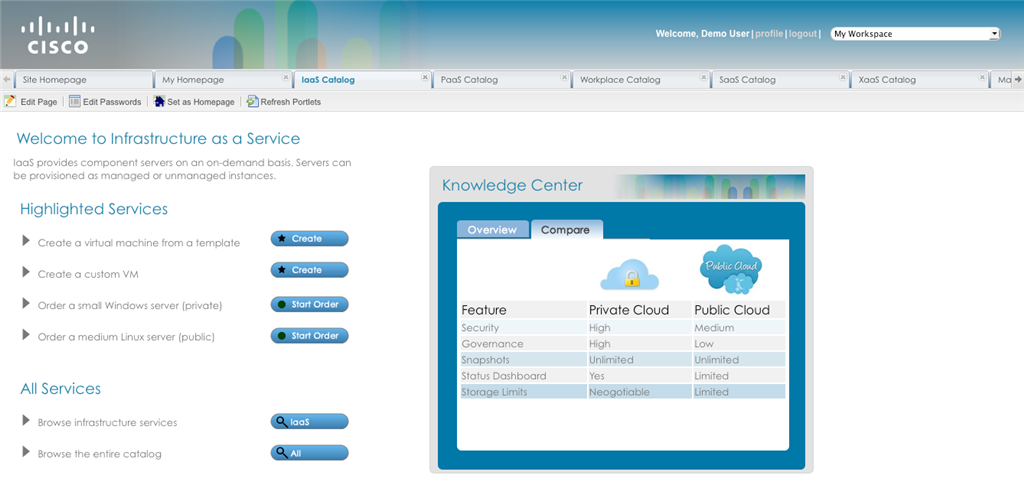Image resolution: width=1024 pixels, height=481 pixels.
Task: Click the Set as Homepage house icon
Action: 159,101
